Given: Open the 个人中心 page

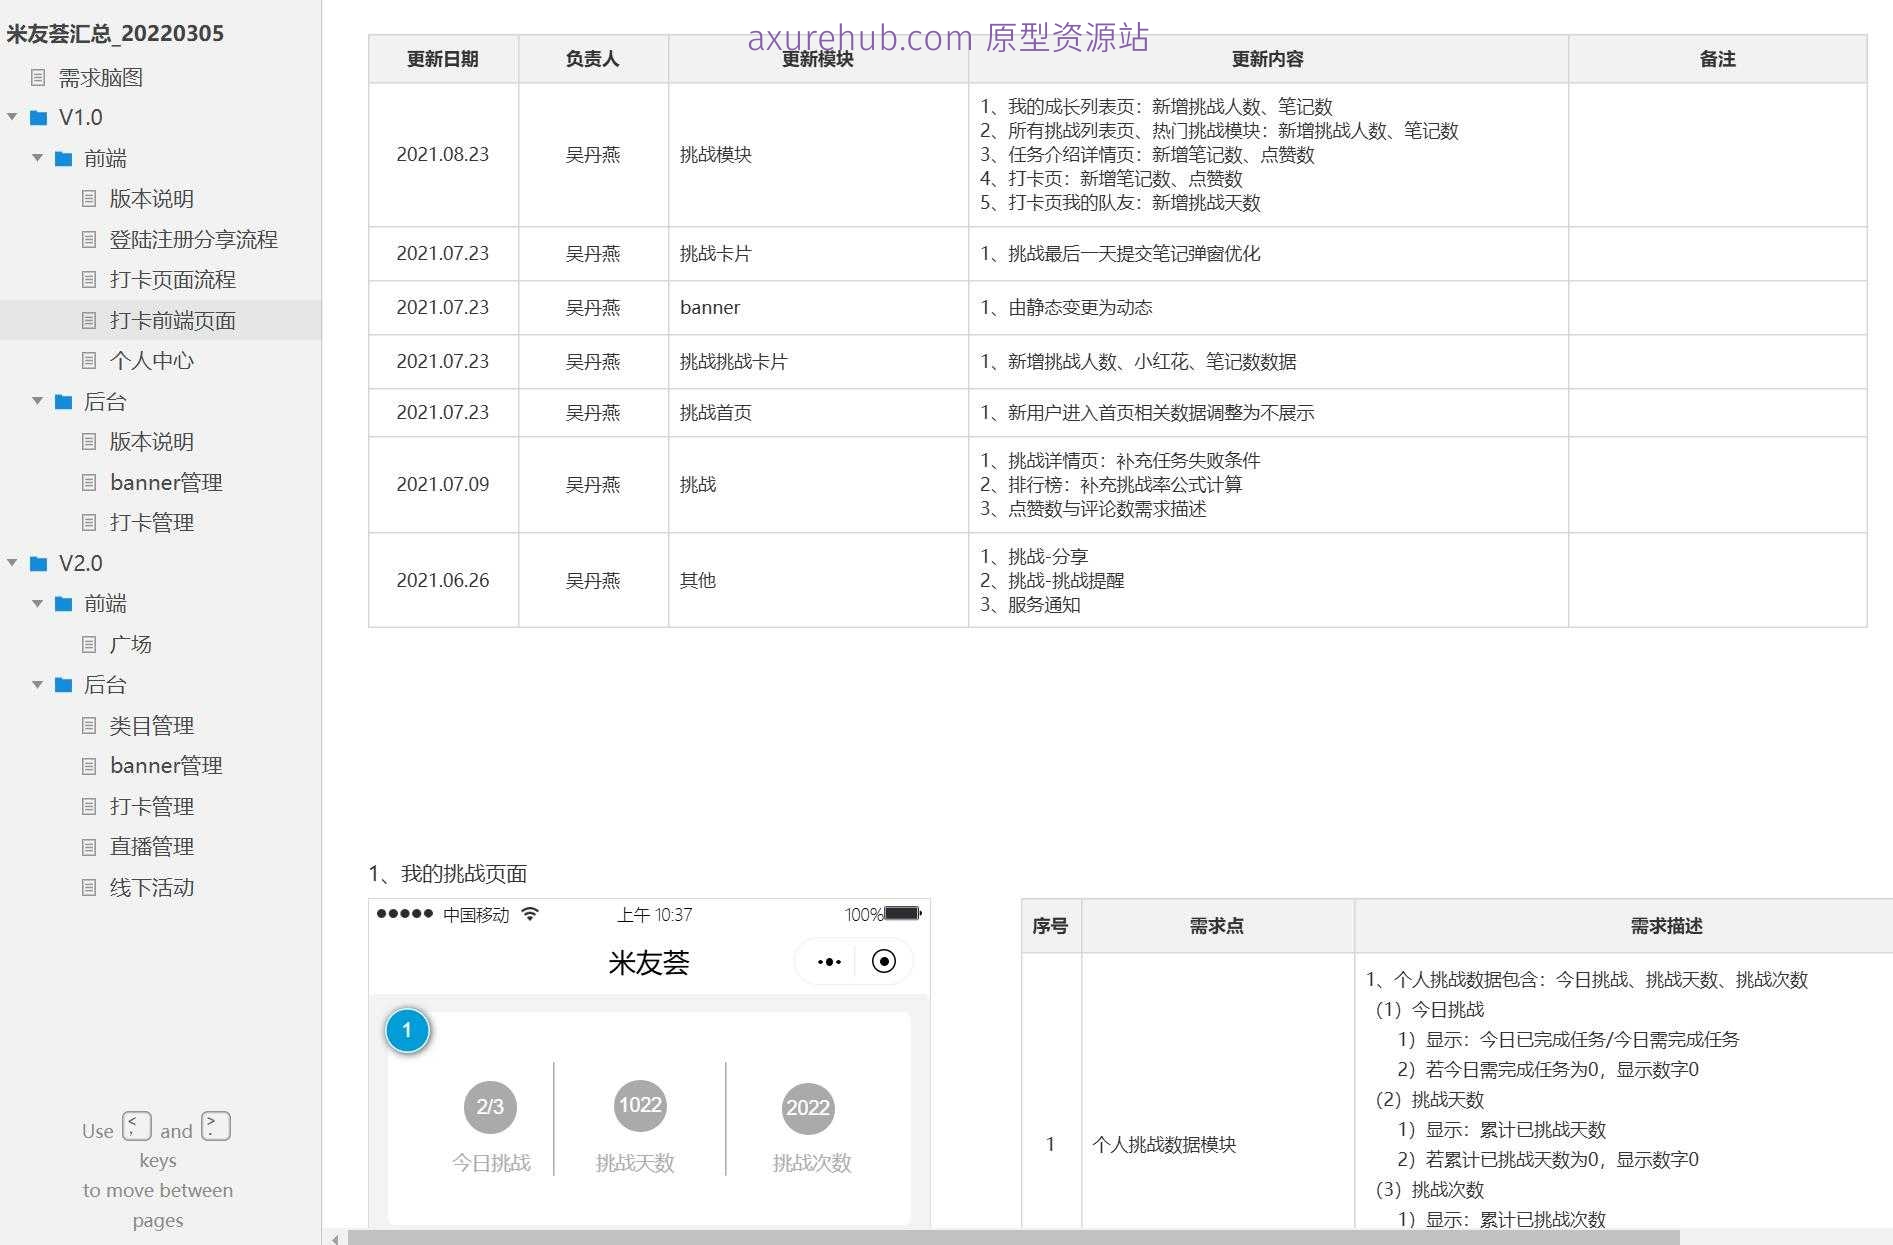Looking at the screenshot, I should (151, 361).
